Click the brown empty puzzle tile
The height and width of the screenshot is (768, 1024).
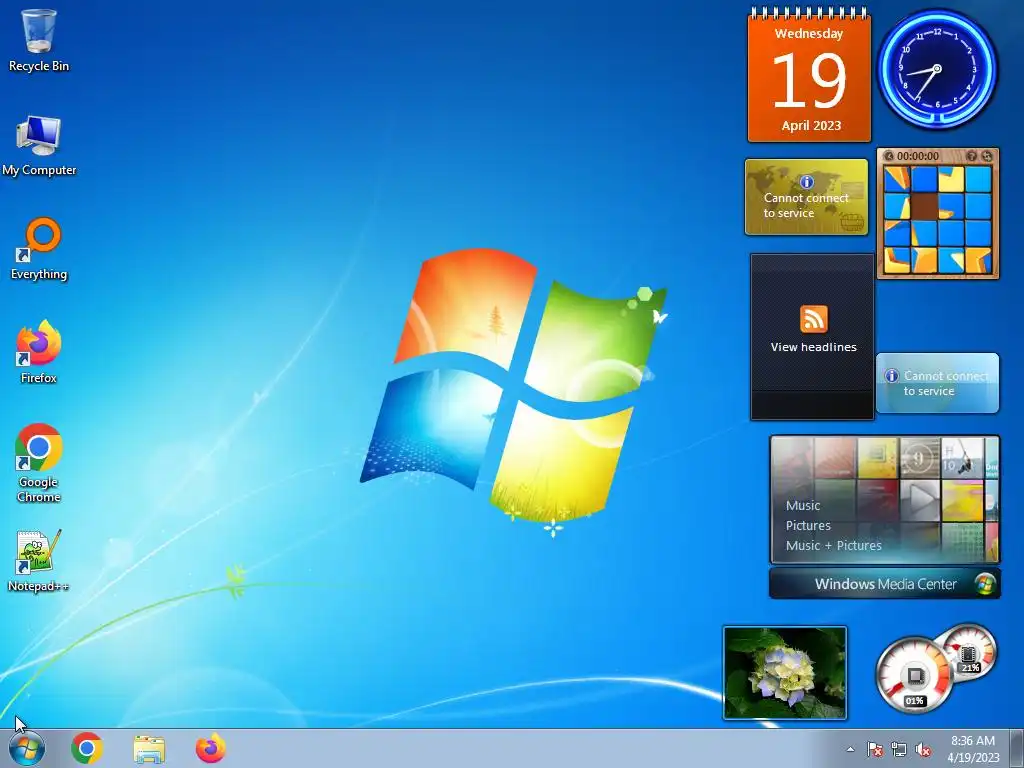tap(924, 206)
